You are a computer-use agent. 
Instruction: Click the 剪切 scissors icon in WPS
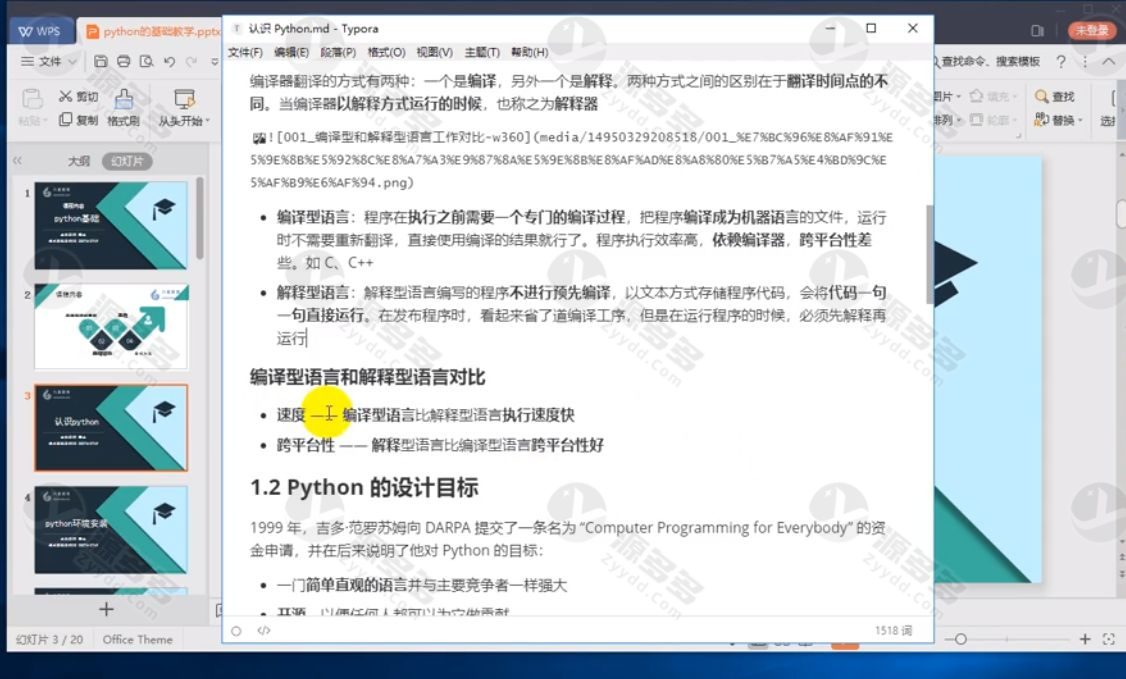65,96
